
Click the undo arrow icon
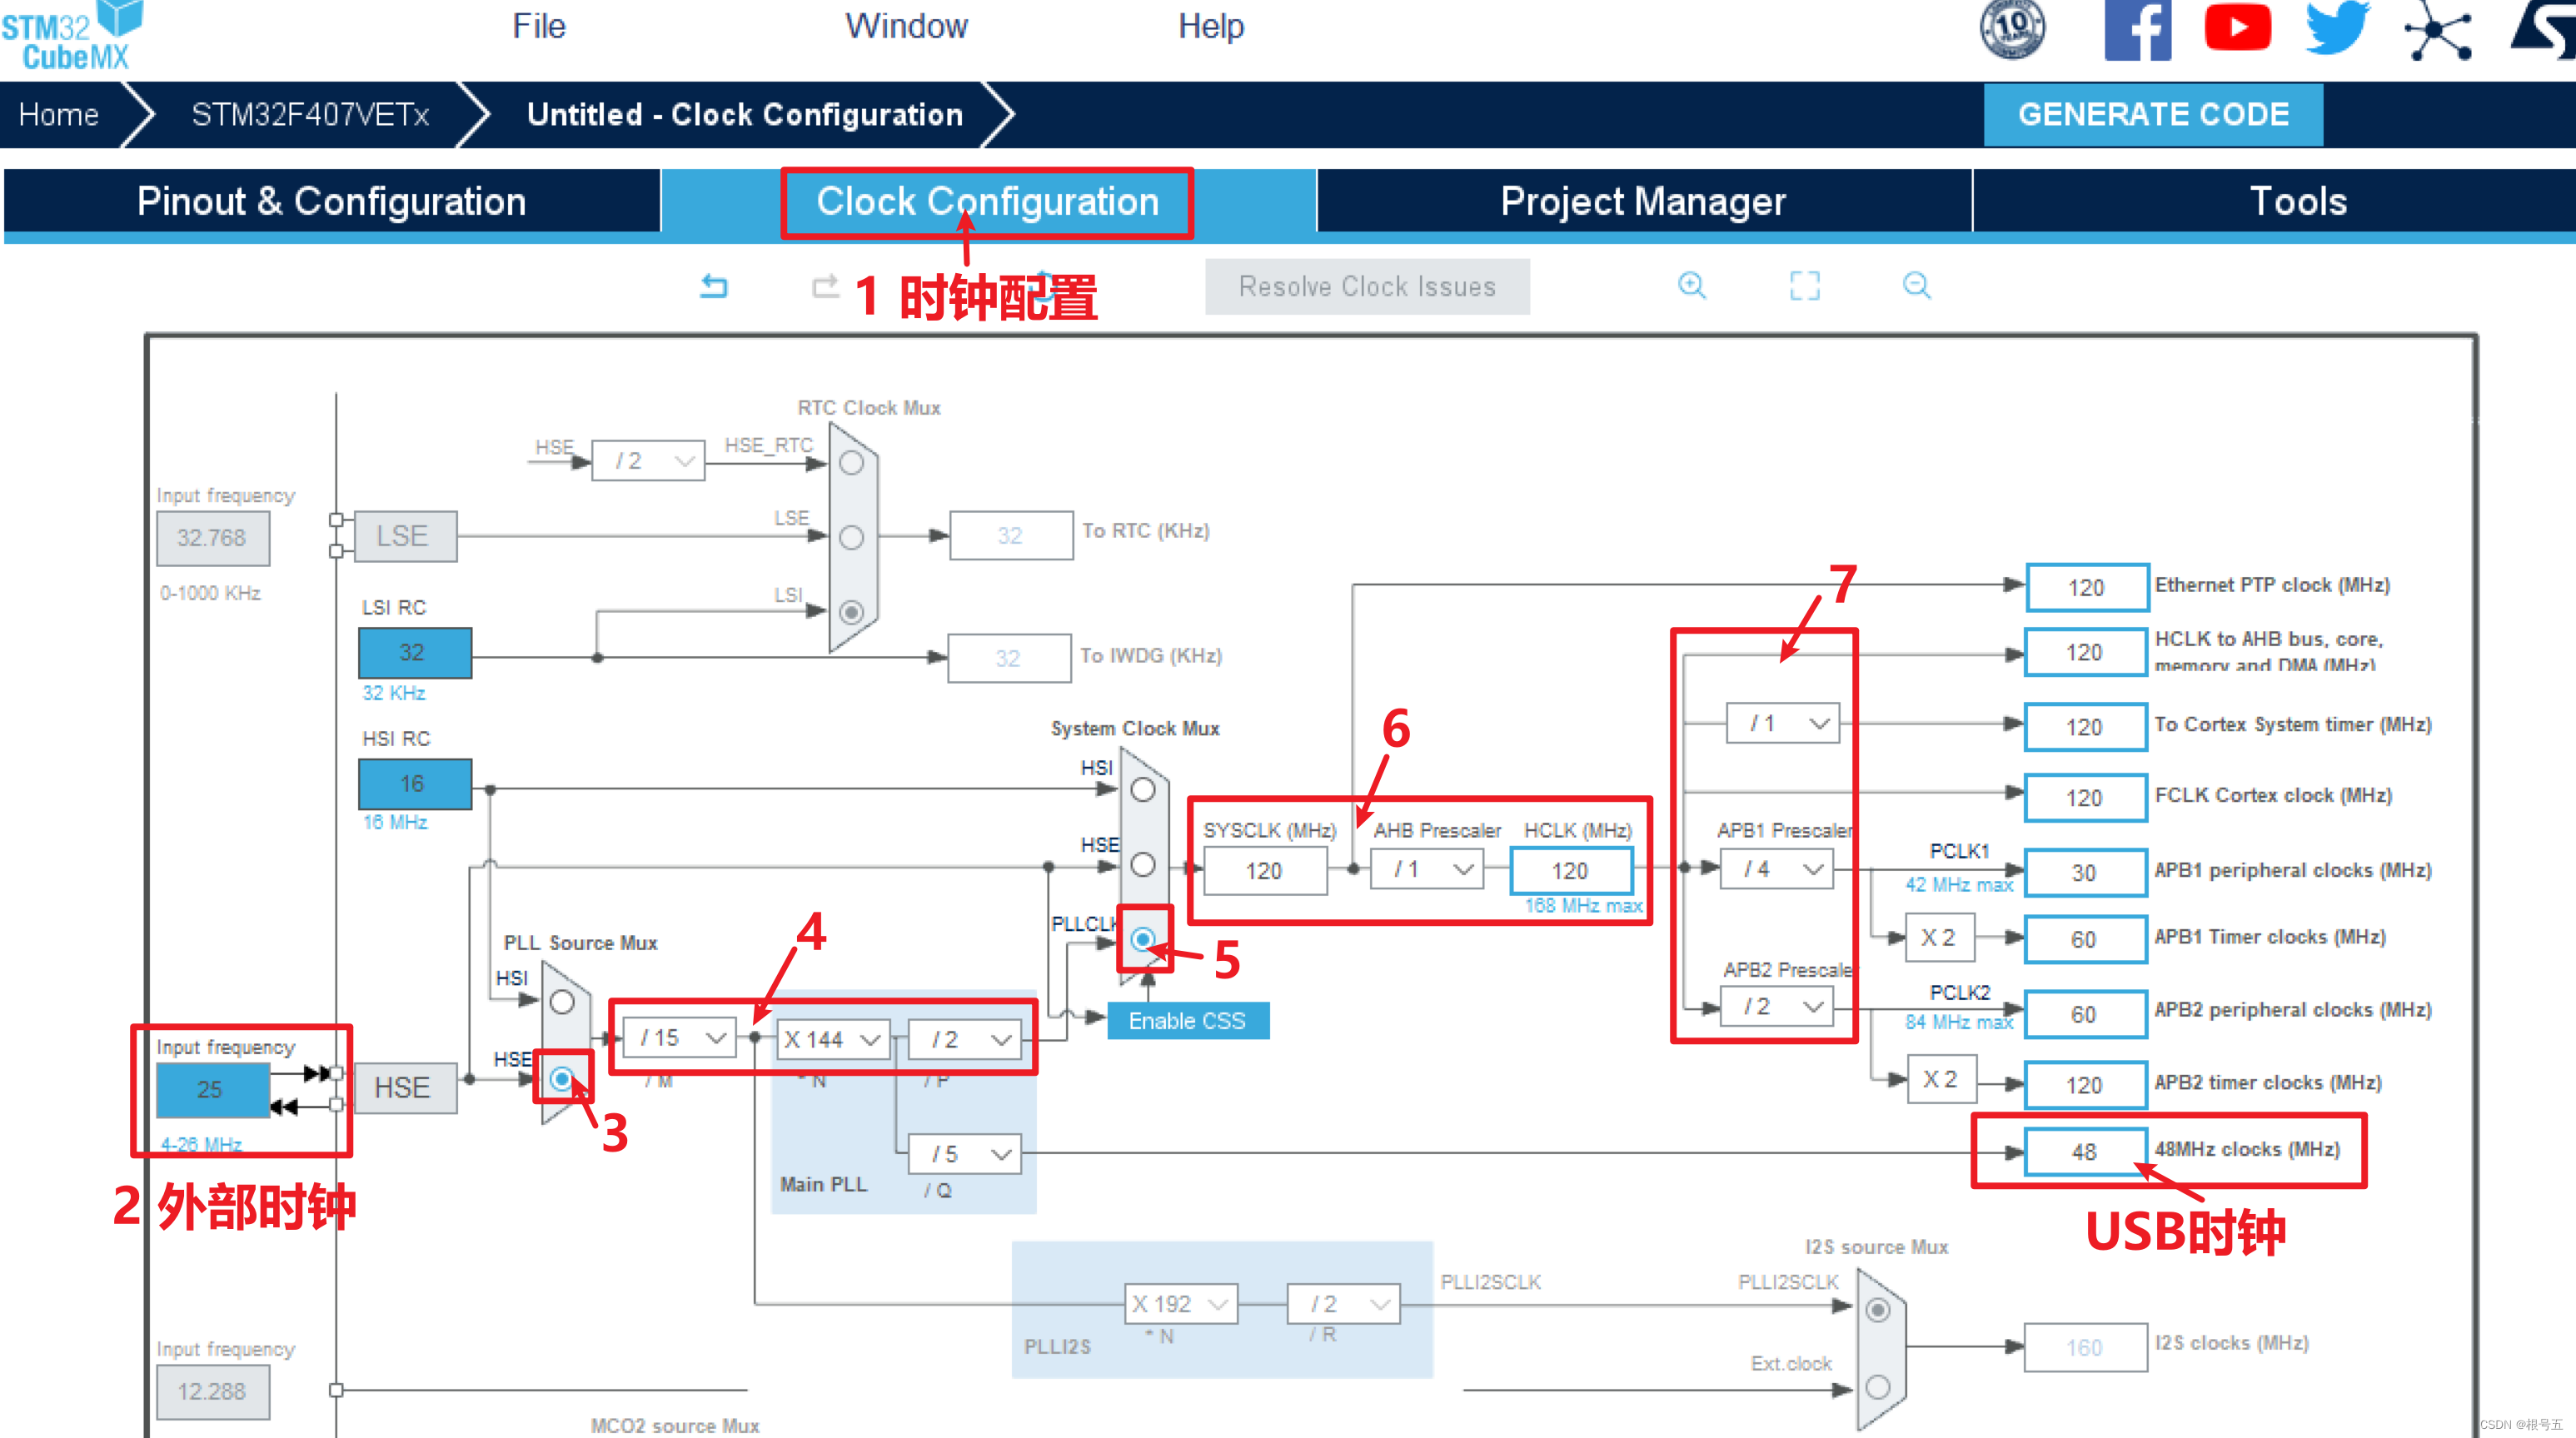click(713, 287)
